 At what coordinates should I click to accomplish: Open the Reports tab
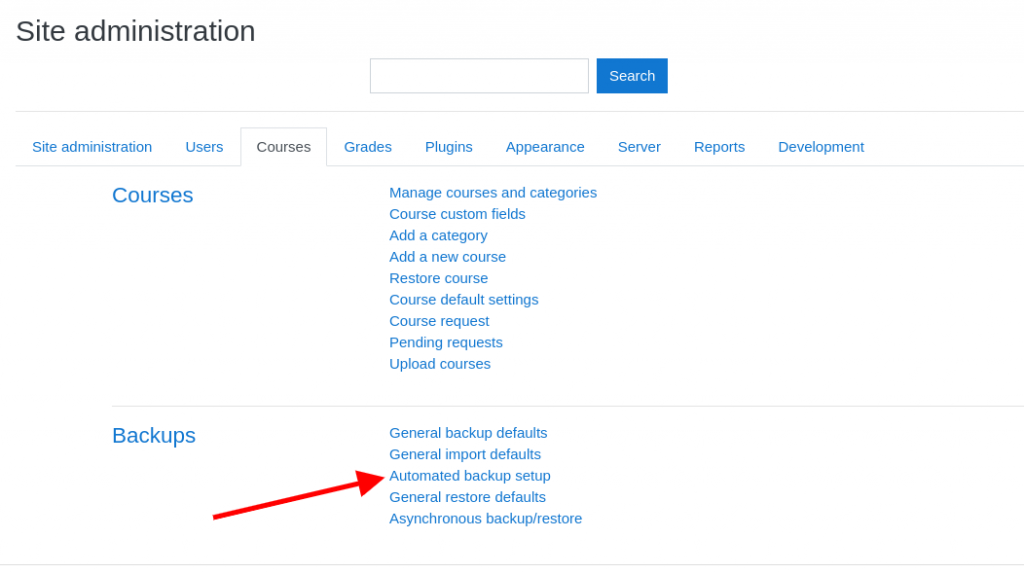point(719,147)
